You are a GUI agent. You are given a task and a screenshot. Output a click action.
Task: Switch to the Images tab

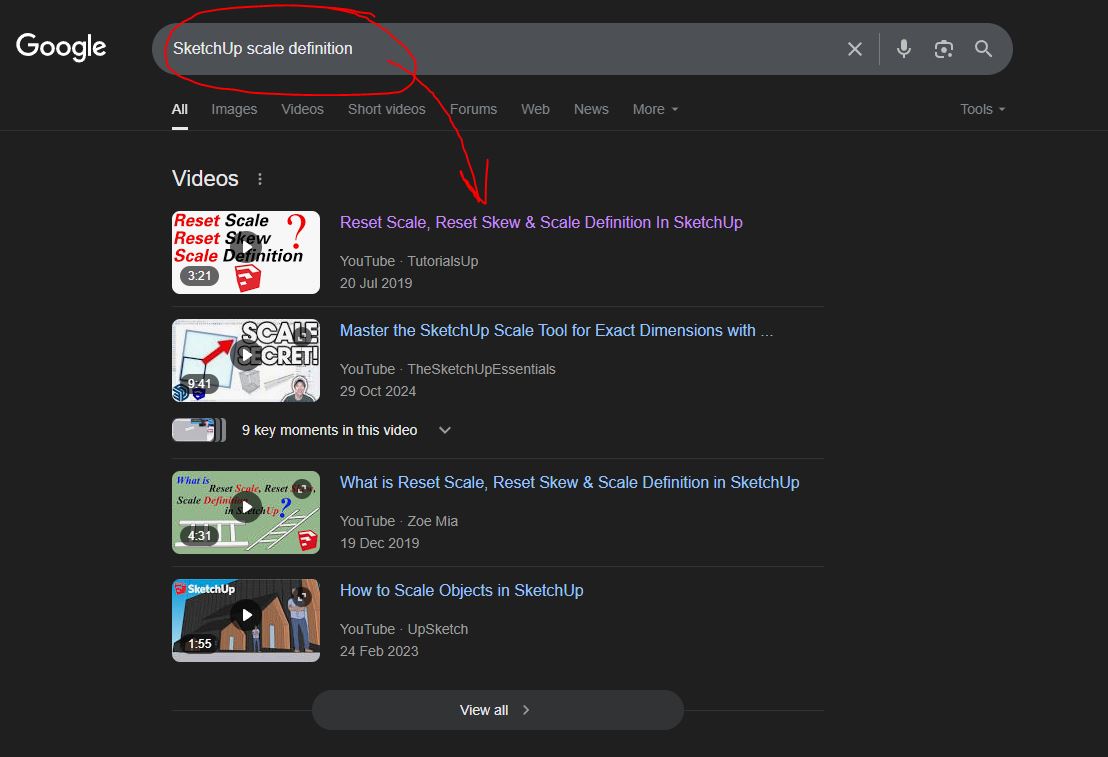[x=234, y=110]
